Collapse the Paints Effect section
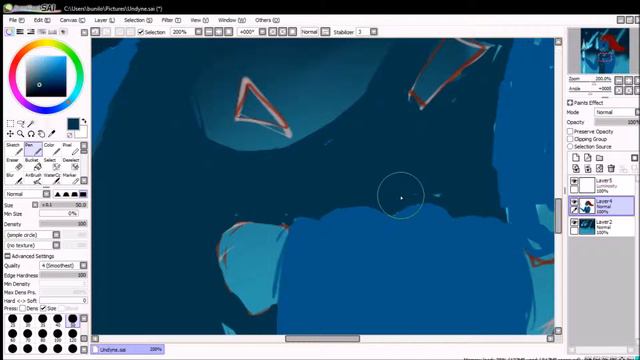The width and height of the screenshot is (640, 360). click(x=570, y=102)
